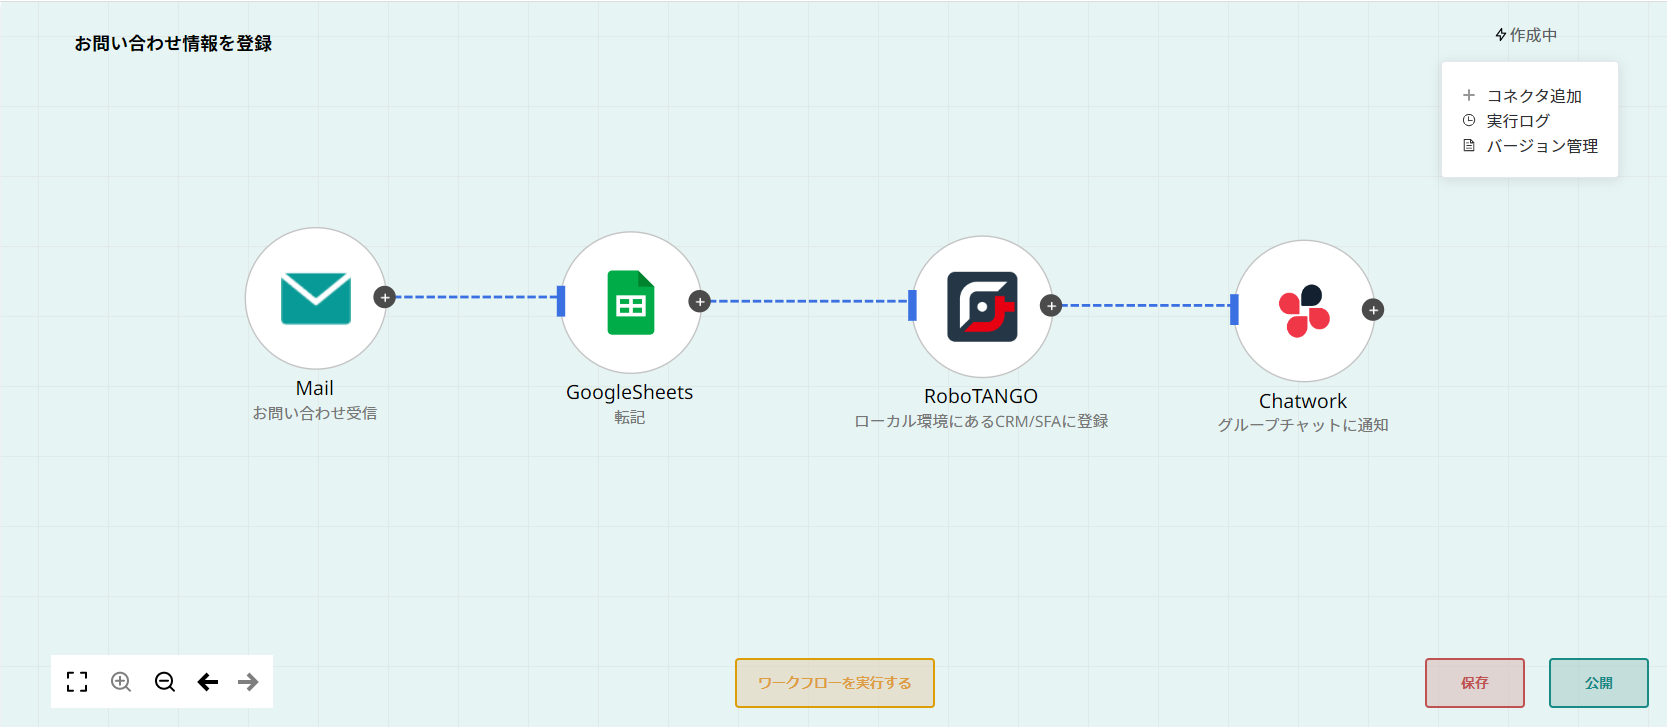
Task: Redo with the right arrow icon
Action: click(248, 682)
